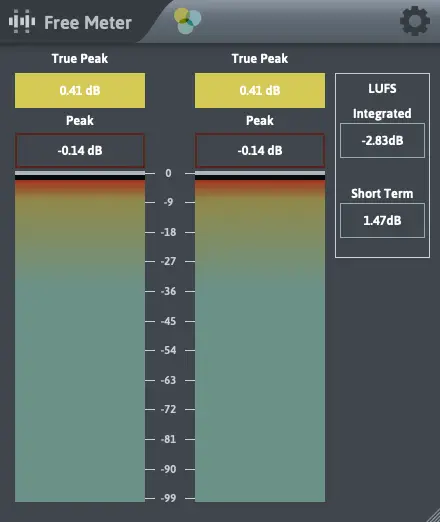Click the 0 mark on the dB scale
Screen dimensions: 440x522
(168, 173)
